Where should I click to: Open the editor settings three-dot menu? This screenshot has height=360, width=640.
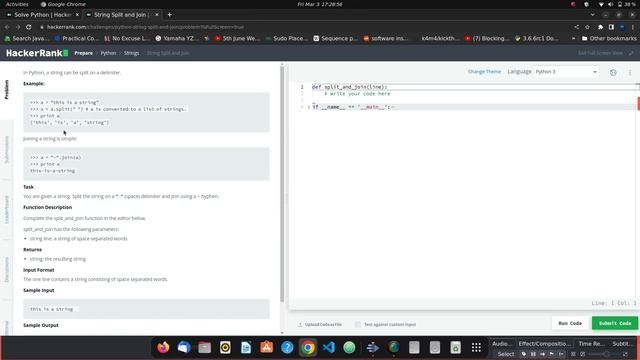coord(630,72)
